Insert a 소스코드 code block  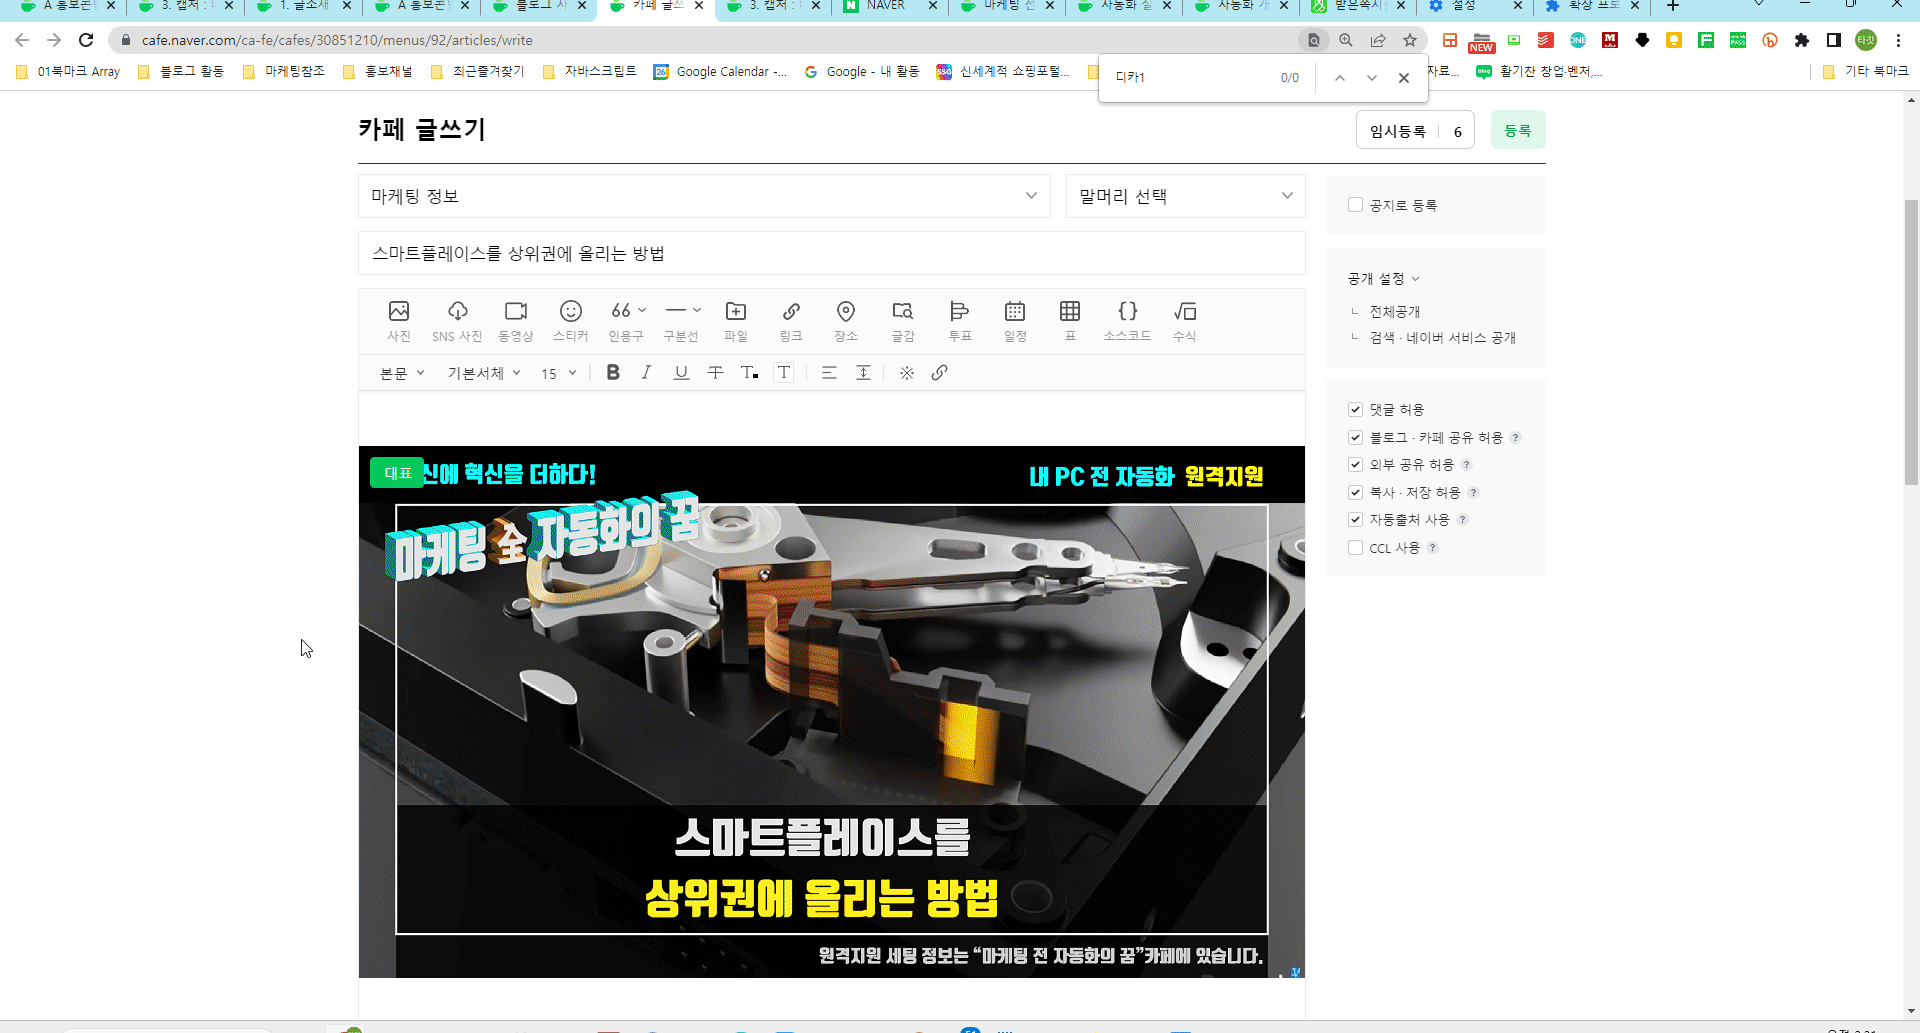coord(1127,321)
